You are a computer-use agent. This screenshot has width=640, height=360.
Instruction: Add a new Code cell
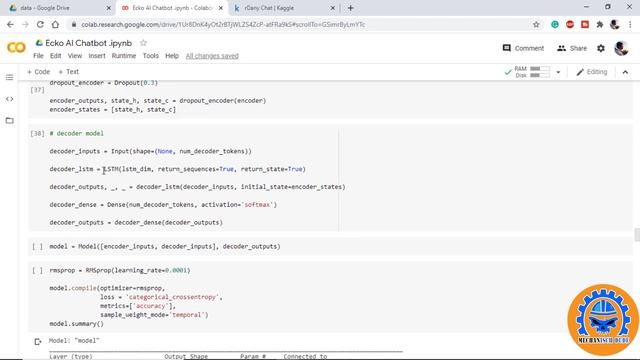pyautogui.click(x=38, y=72)
